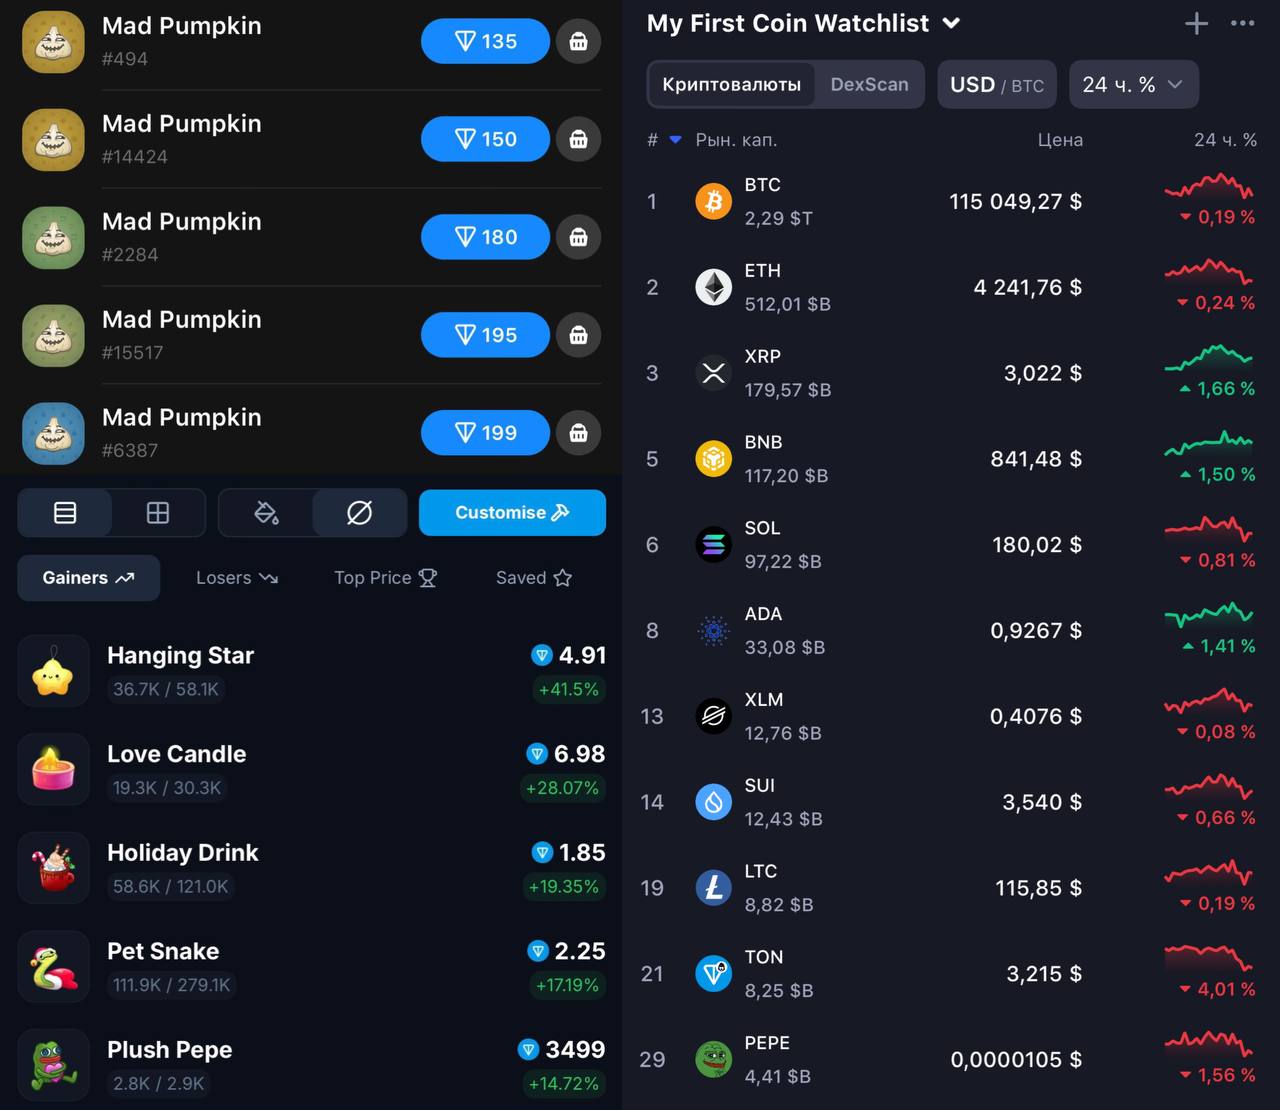
Task: Toggle USD / BTC currency switch
Action: pyautogui.click(x=997, y=85)
